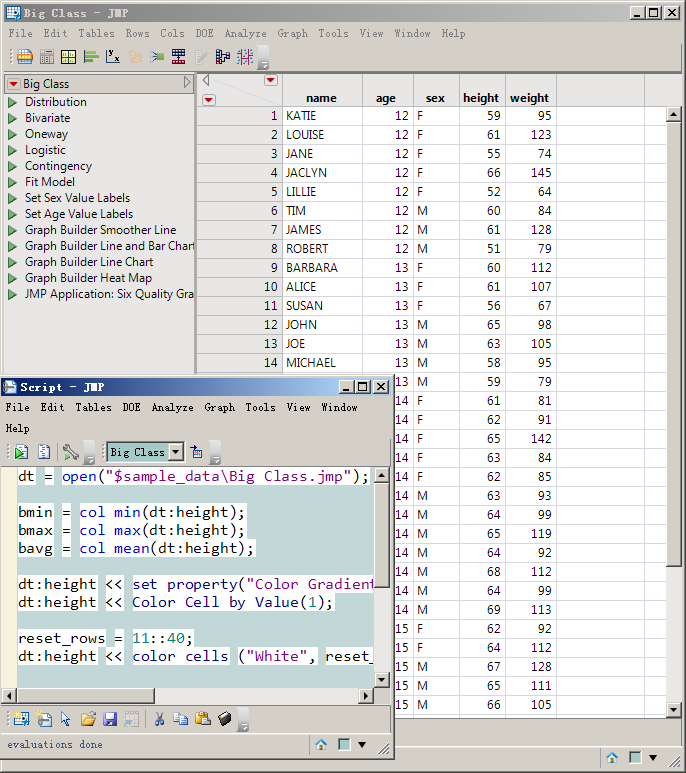Image resolution: width=686 pixels, height=773 pixels.
Task: Open the Tables menu in Script window
Action: pyautogui.click(x=92, y=407)
